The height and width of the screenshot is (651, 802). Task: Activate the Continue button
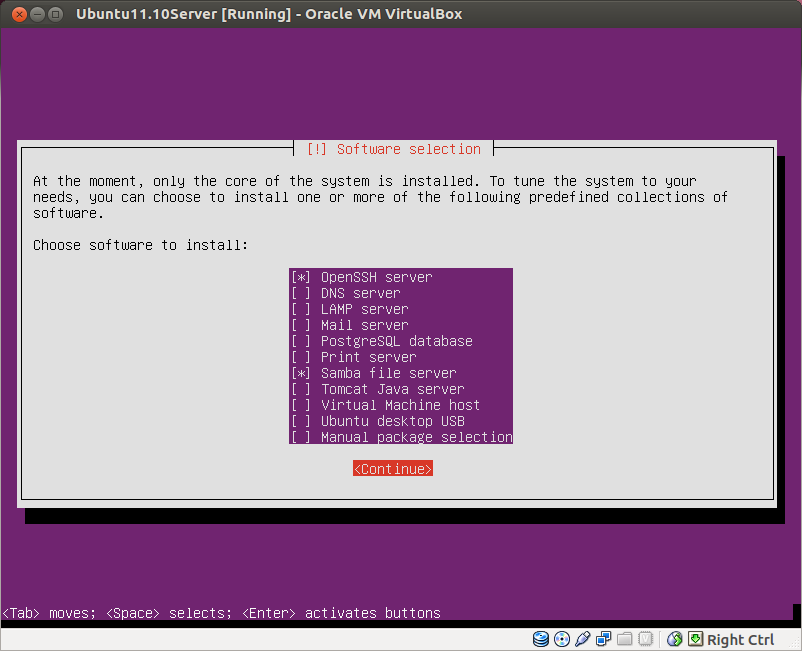coord(392,468)
